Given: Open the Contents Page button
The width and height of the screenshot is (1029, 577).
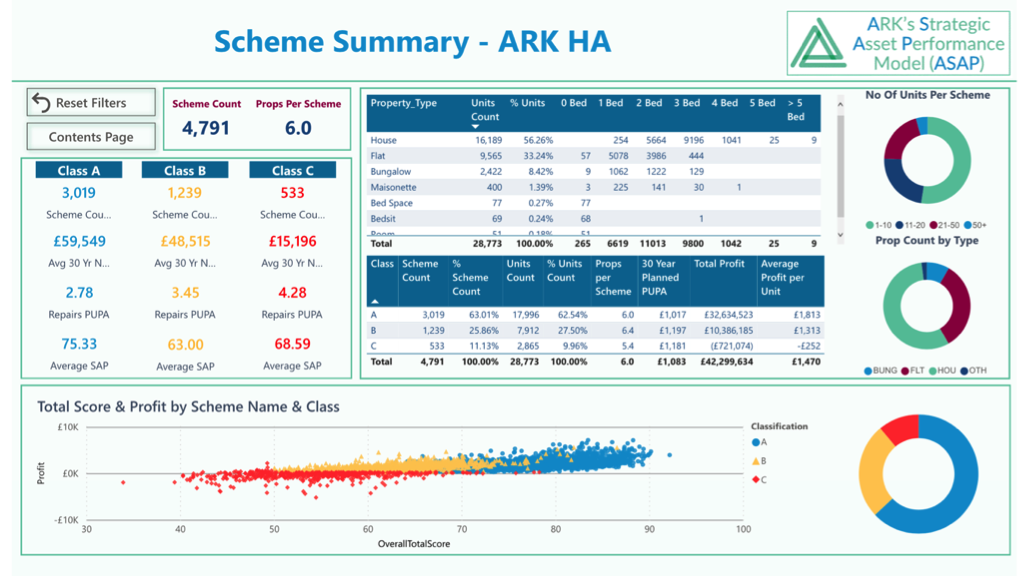Looking at the screenshot, I should pos(91,137).
